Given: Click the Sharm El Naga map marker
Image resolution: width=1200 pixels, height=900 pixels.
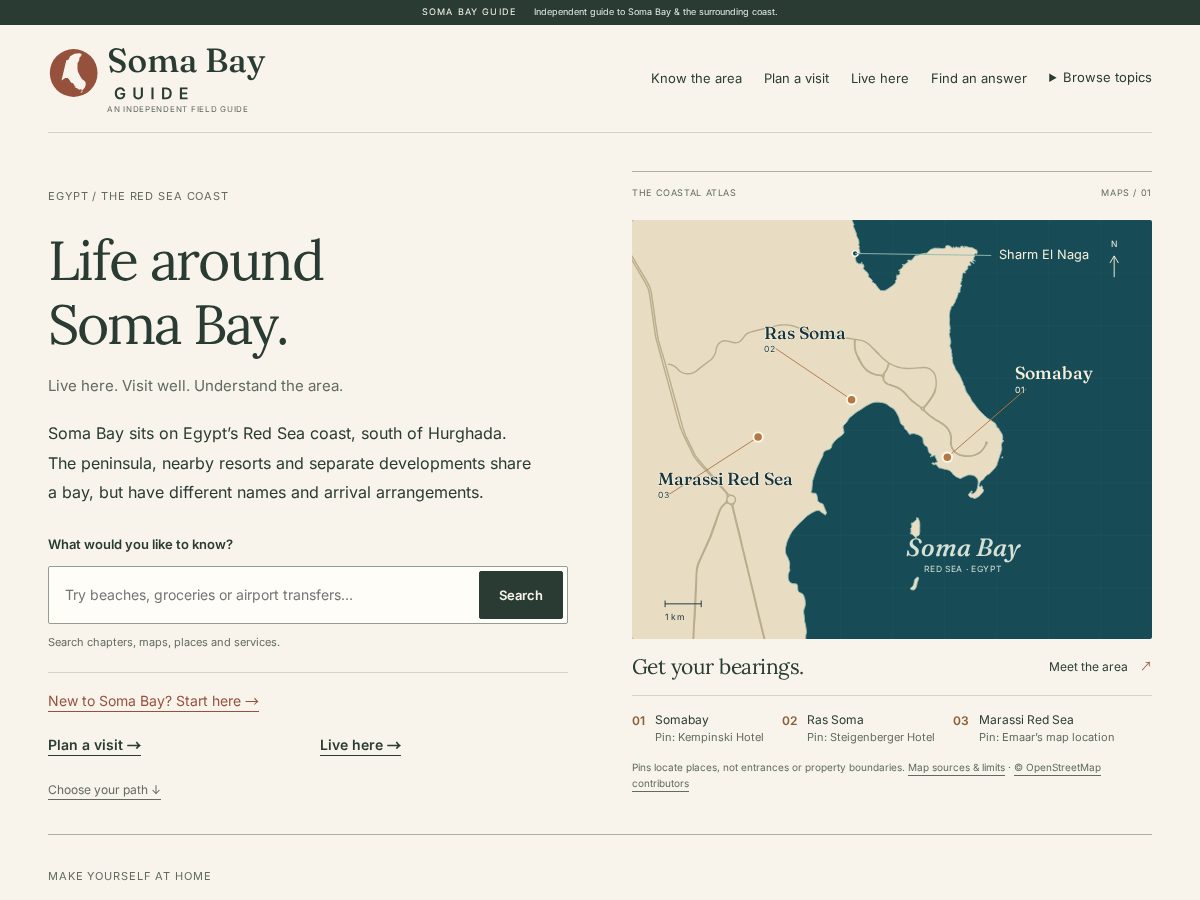Looking at the screenshot, I should tap(855, 253).
